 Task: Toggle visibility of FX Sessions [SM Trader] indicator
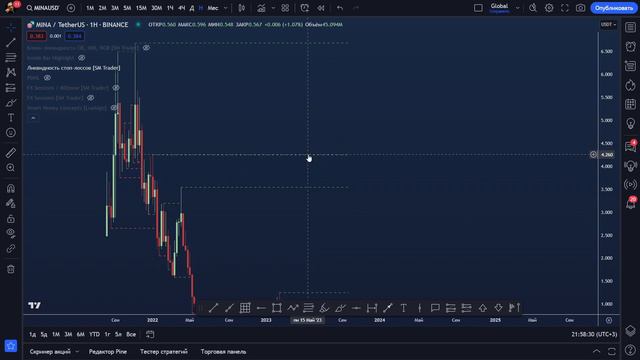(91, 98)
